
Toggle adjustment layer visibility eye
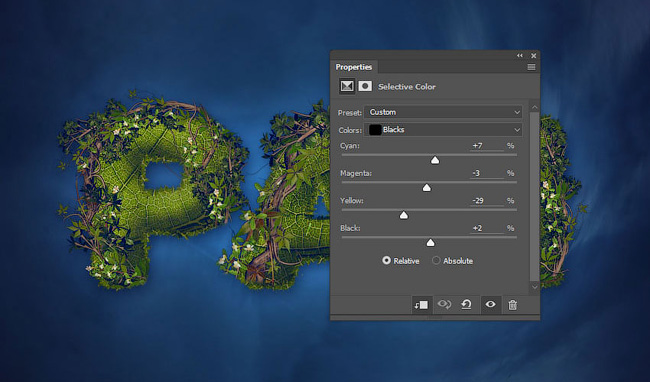[490, 305]
